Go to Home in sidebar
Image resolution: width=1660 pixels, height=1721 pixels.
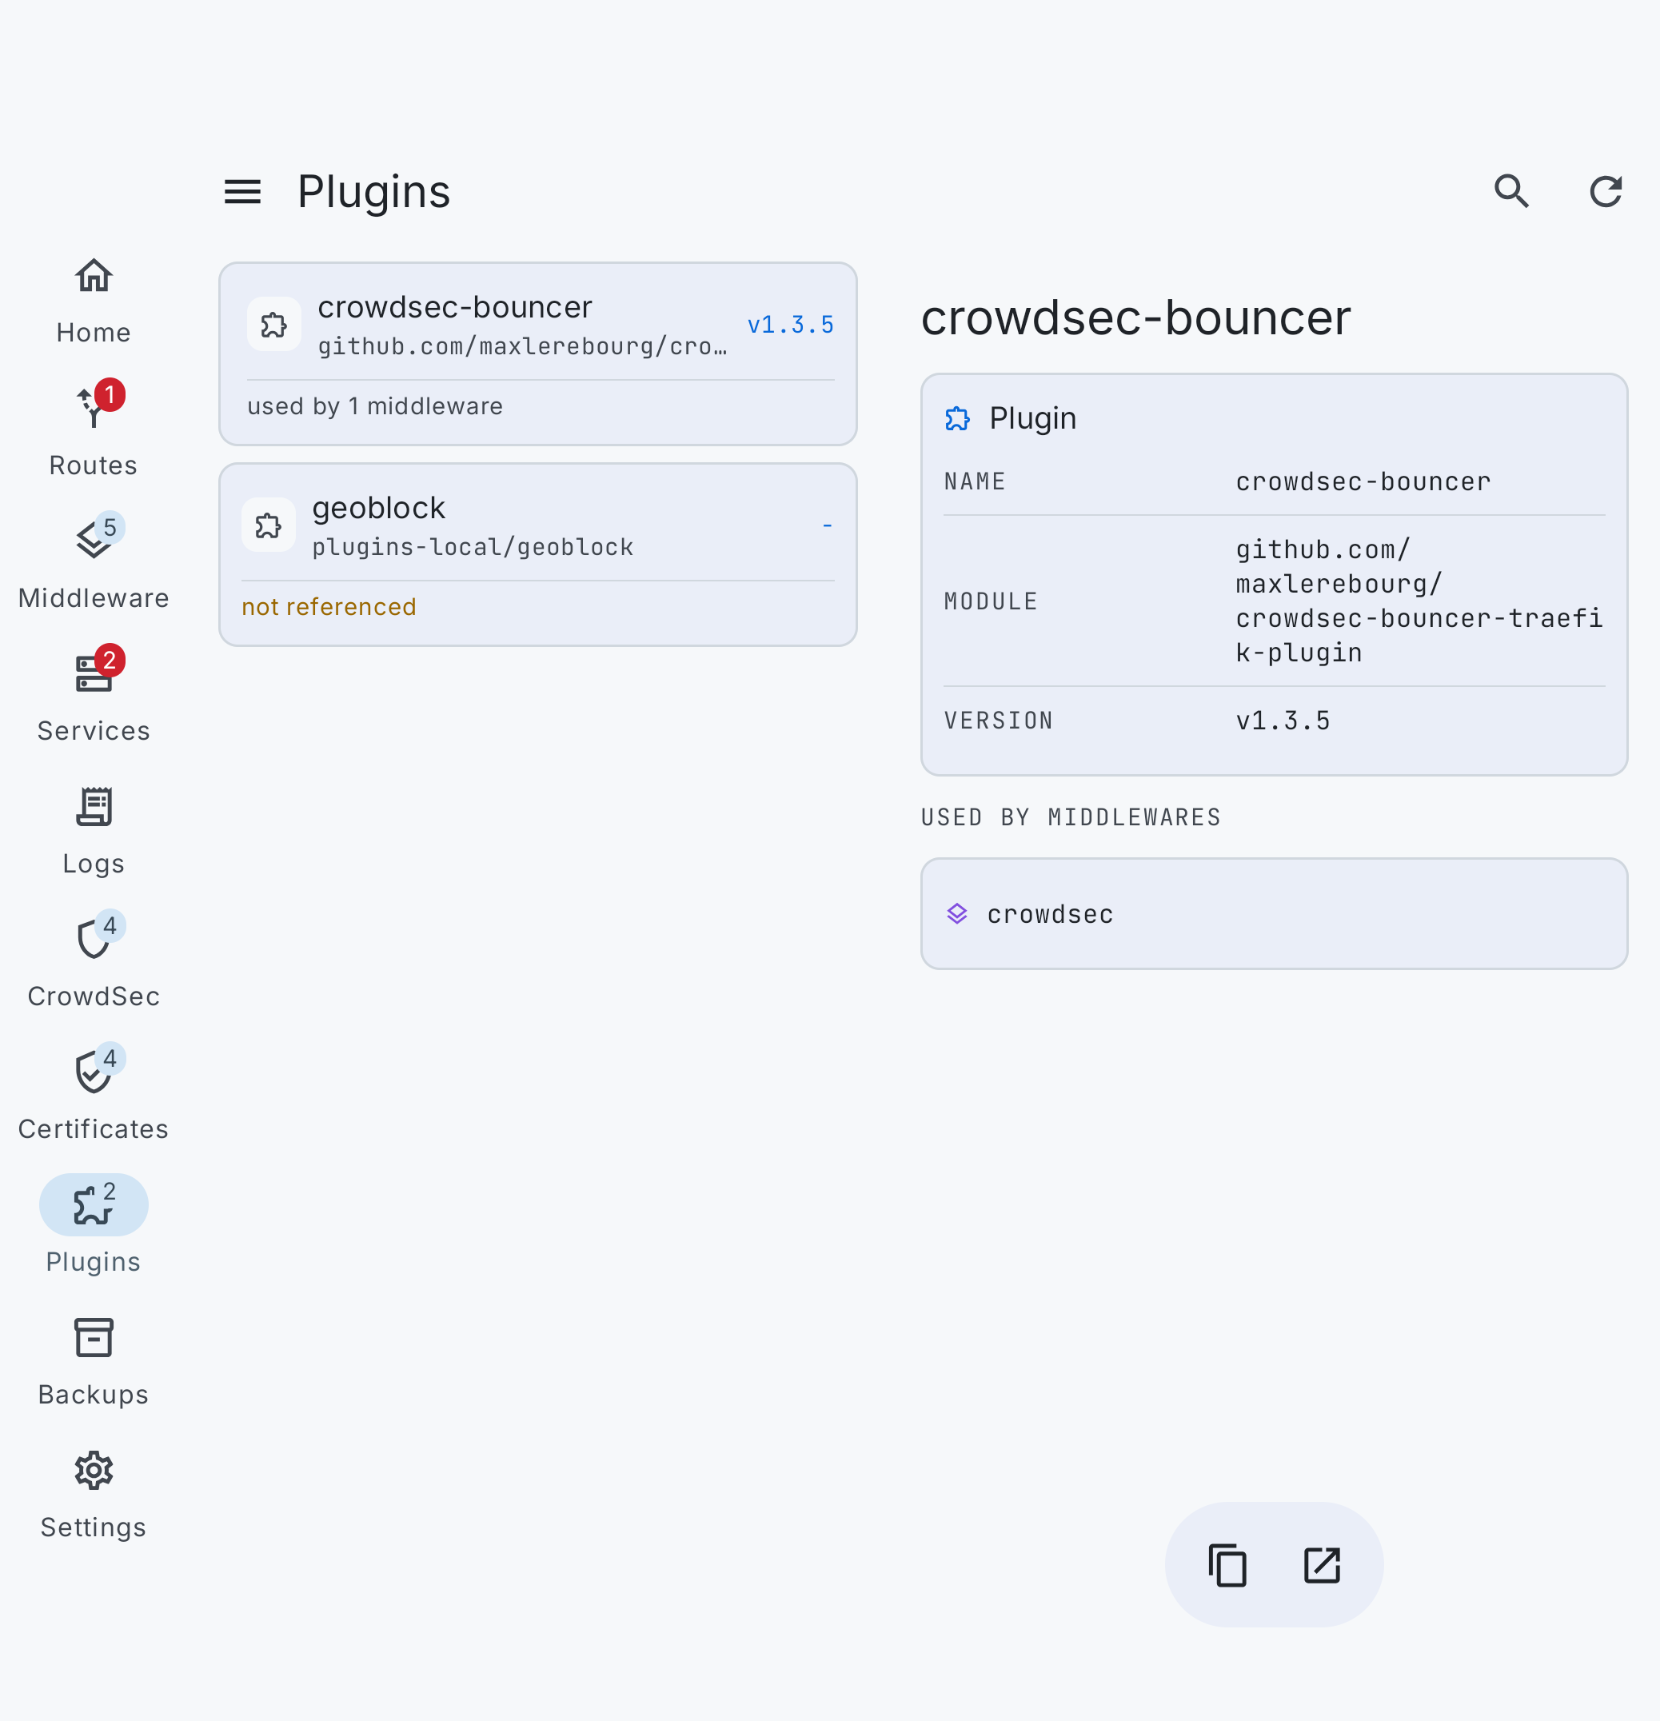[93, 300]
